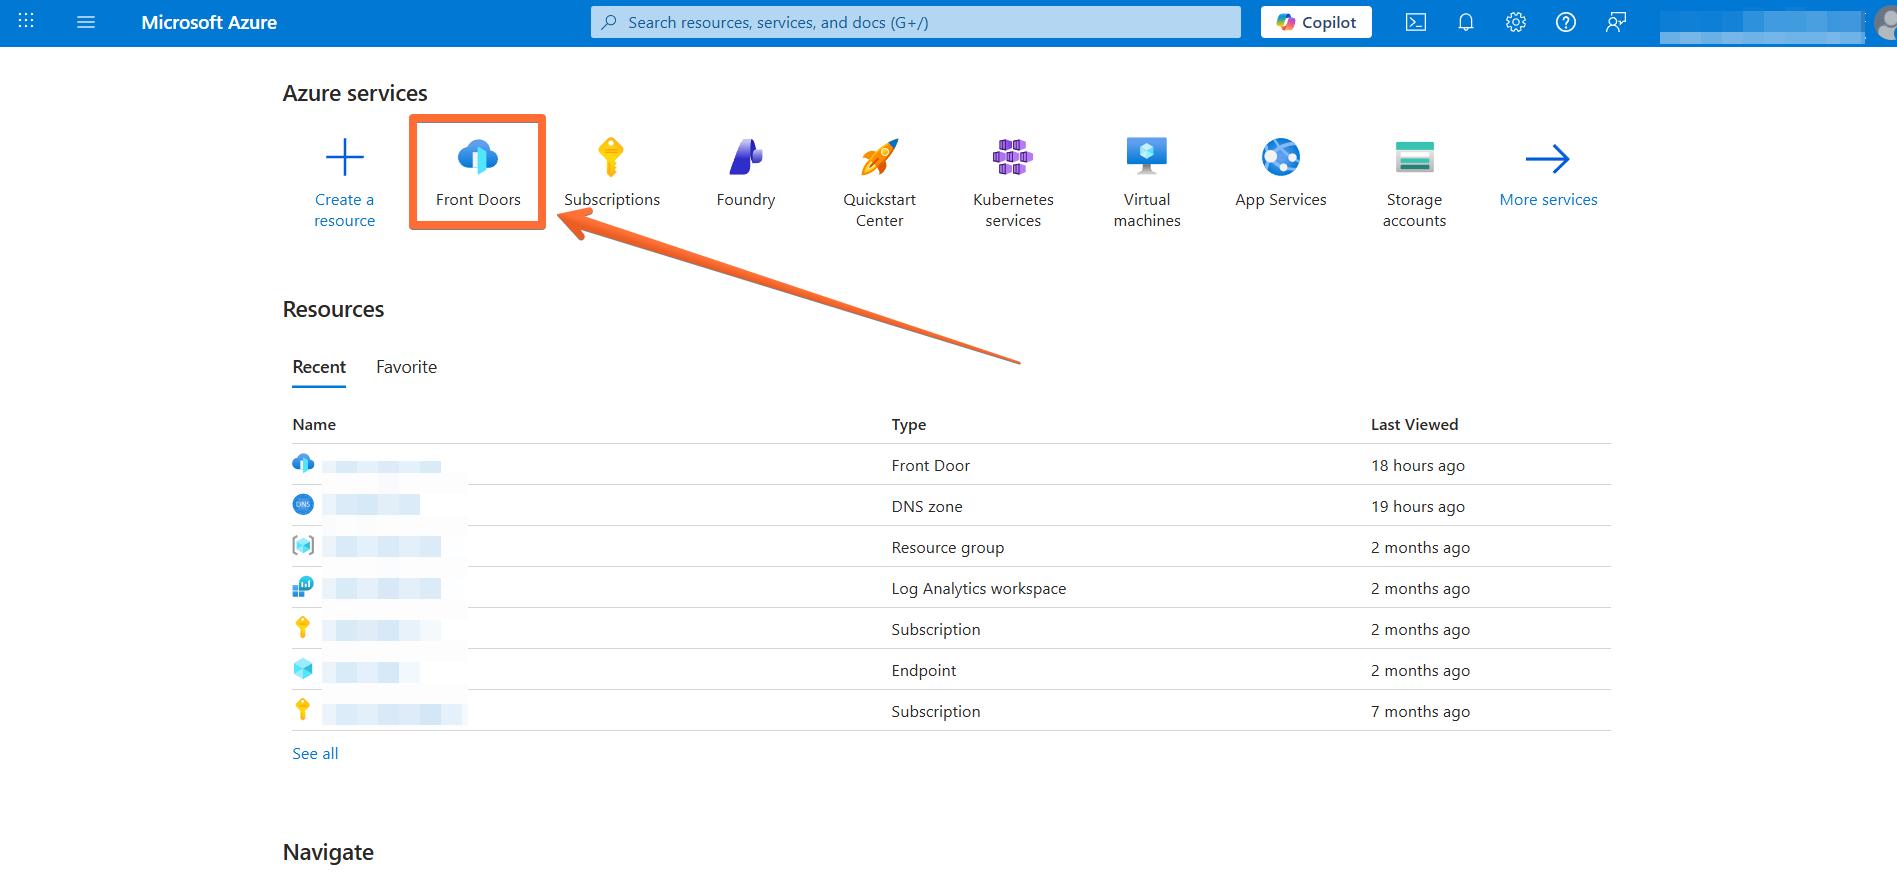
Task: Select the 'Endpoint' type cell
Action: 924,671
